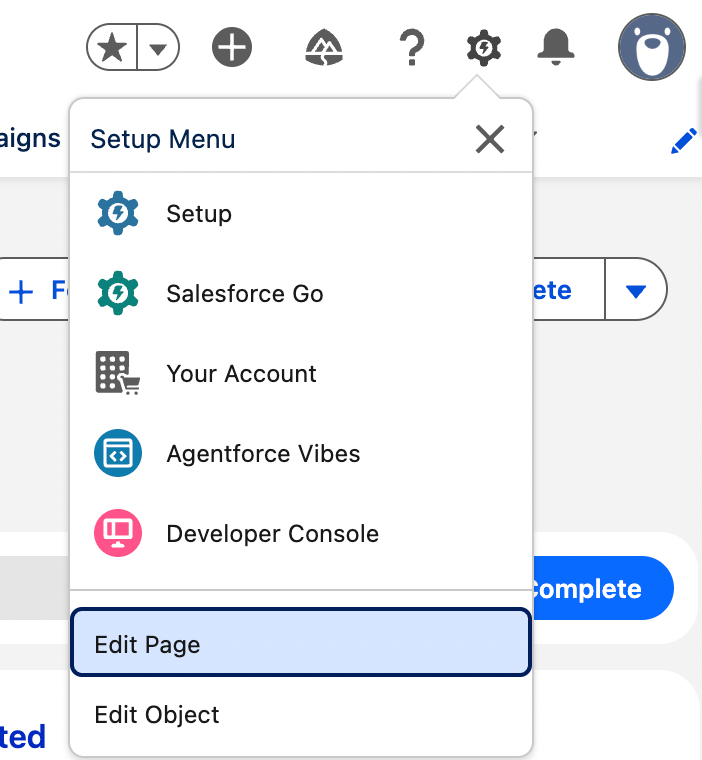702x760 pixels.
Task: Click the Favorites star icon
Action: [112, 47]
